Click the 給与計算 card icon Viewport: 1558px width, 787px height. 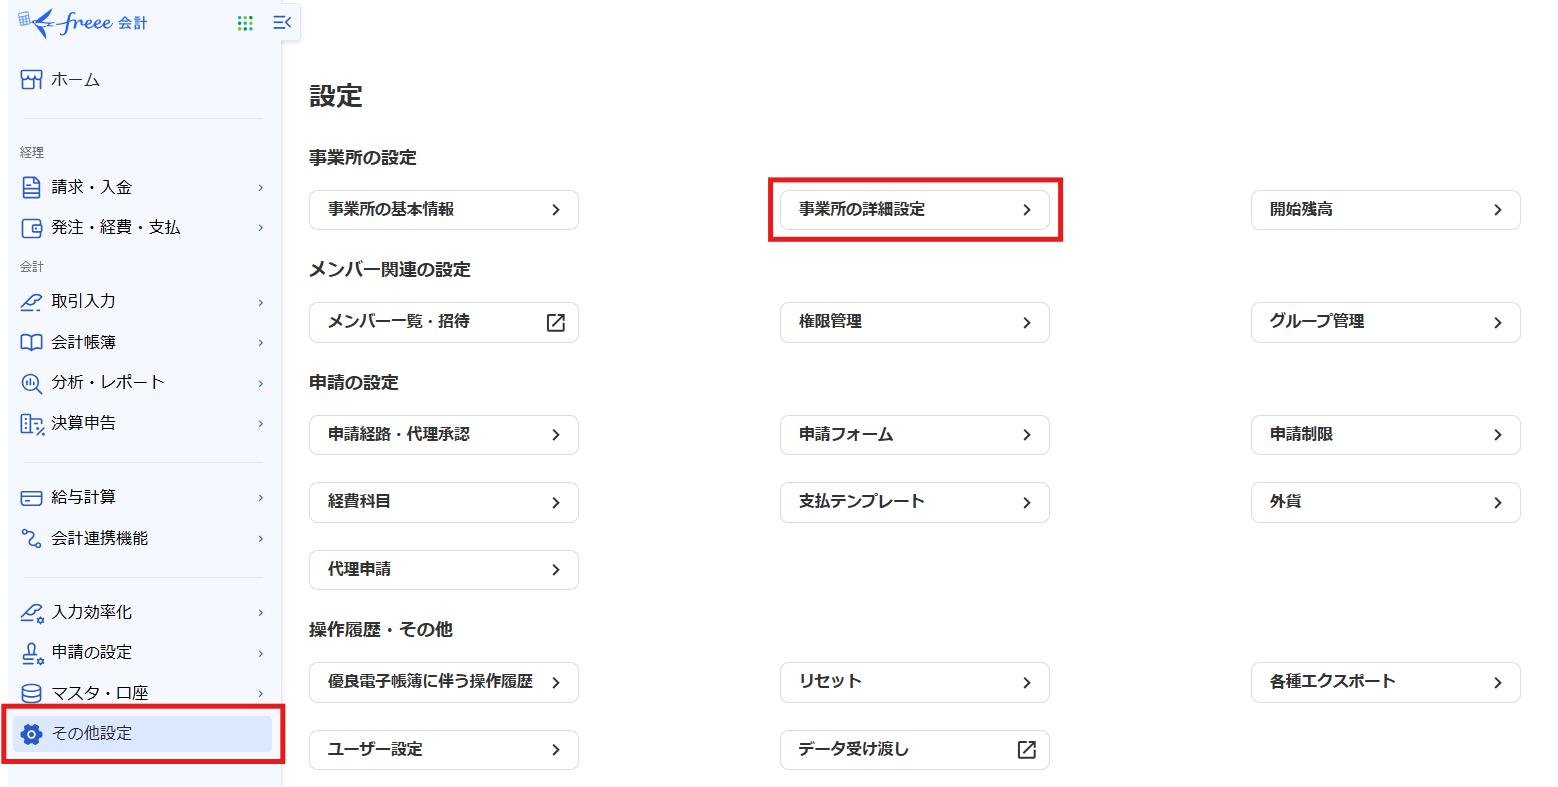coord(32,498)
